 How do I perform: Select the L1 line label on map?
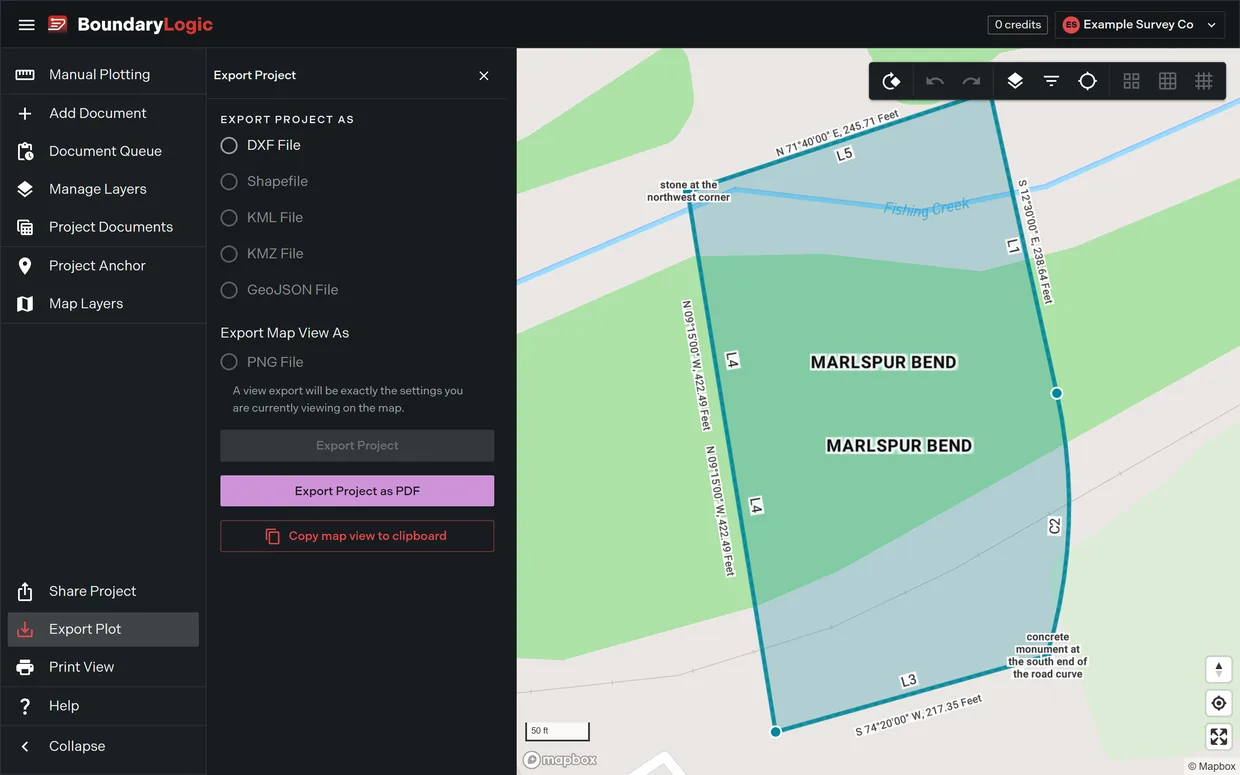point(1014,246)
